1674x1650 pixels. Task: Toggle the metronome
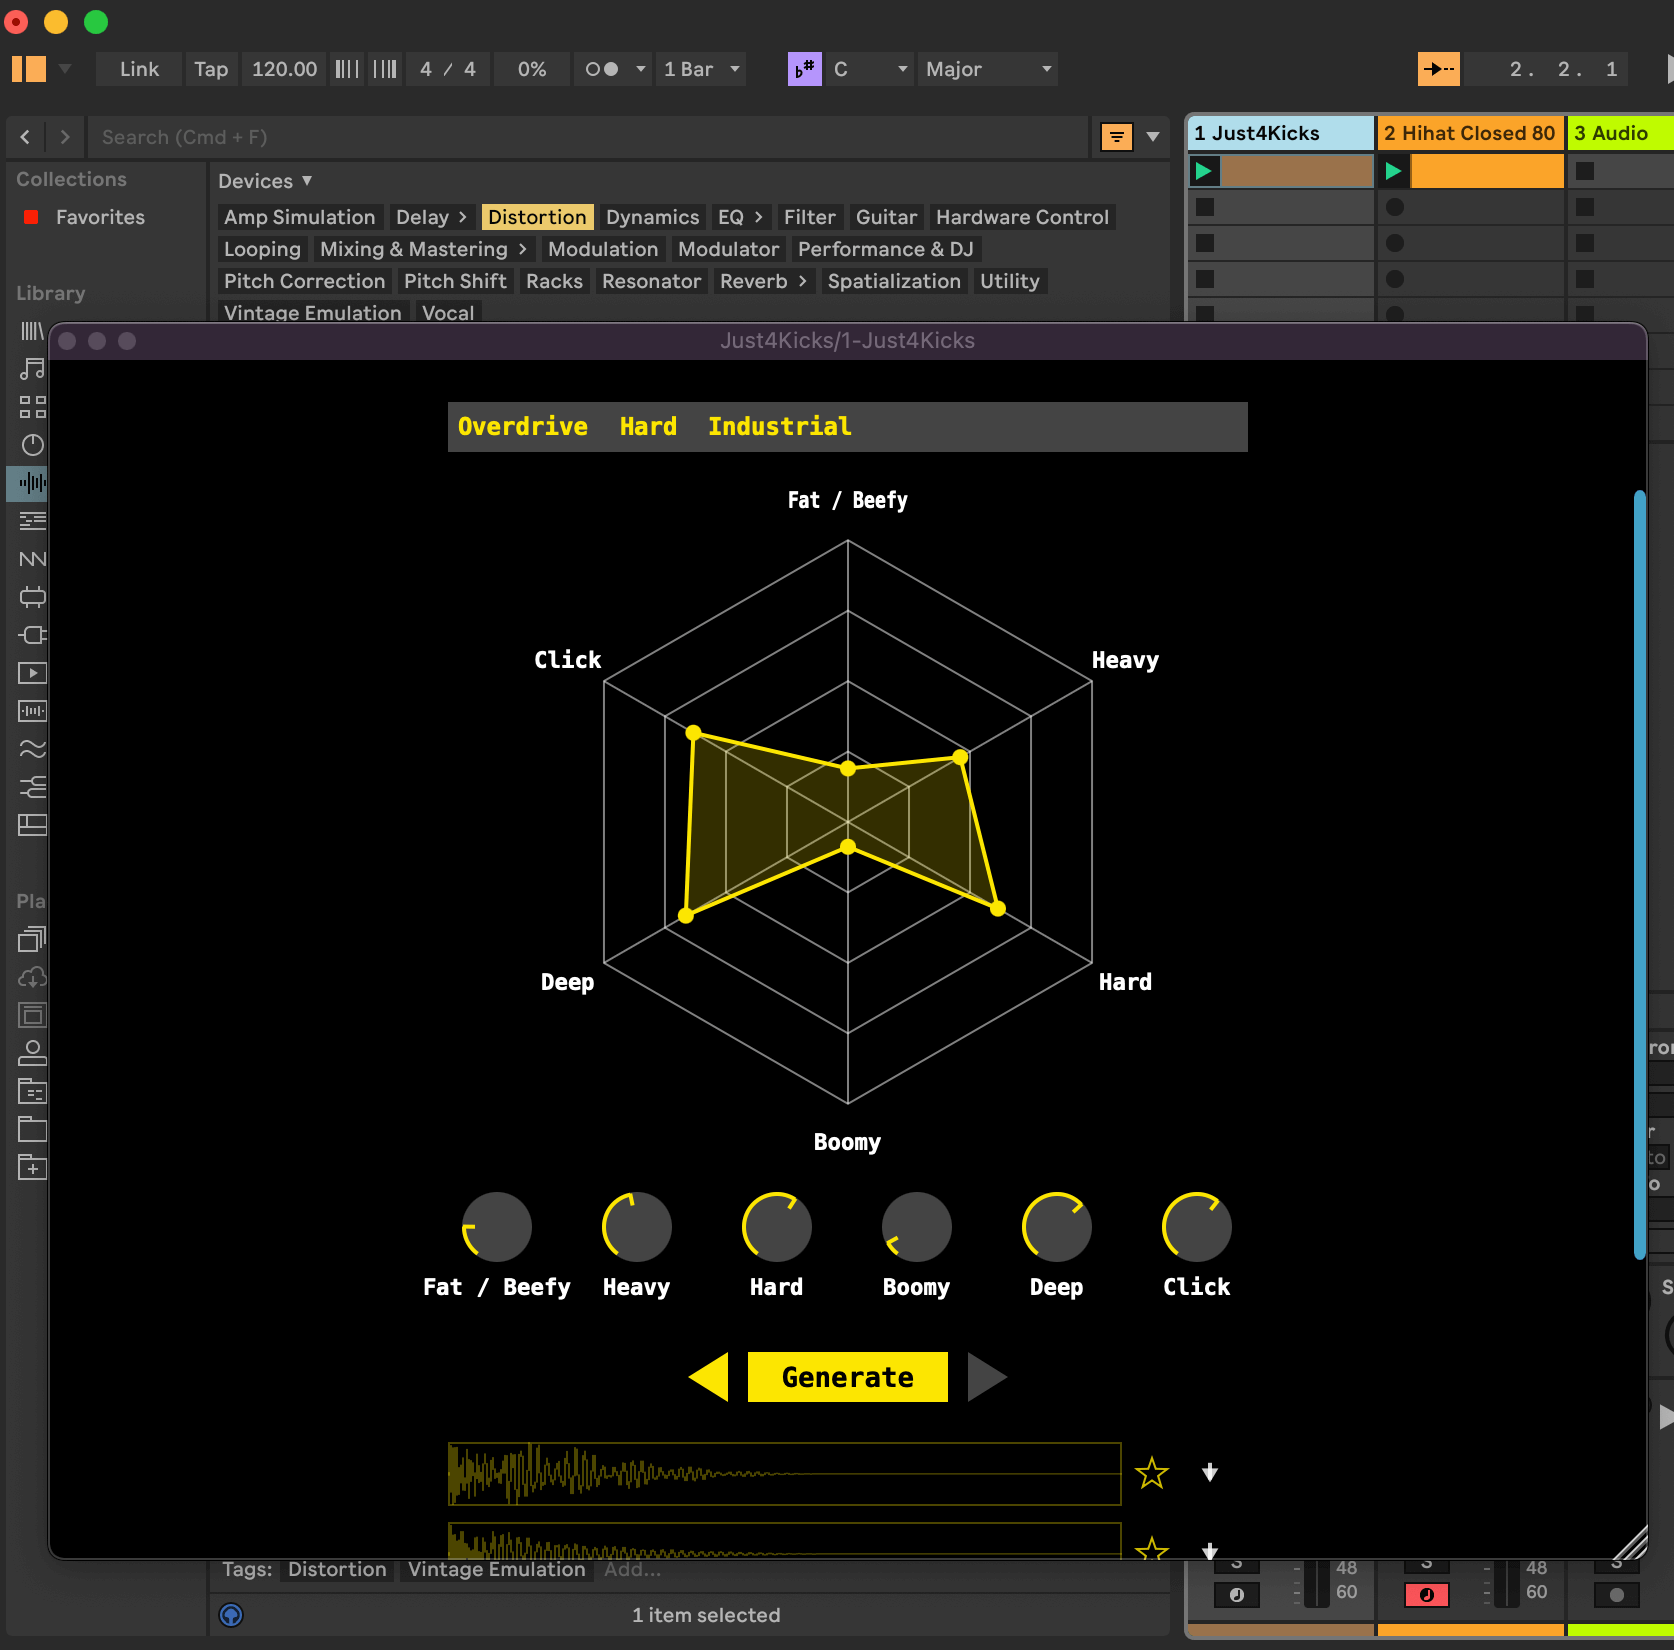604,69
